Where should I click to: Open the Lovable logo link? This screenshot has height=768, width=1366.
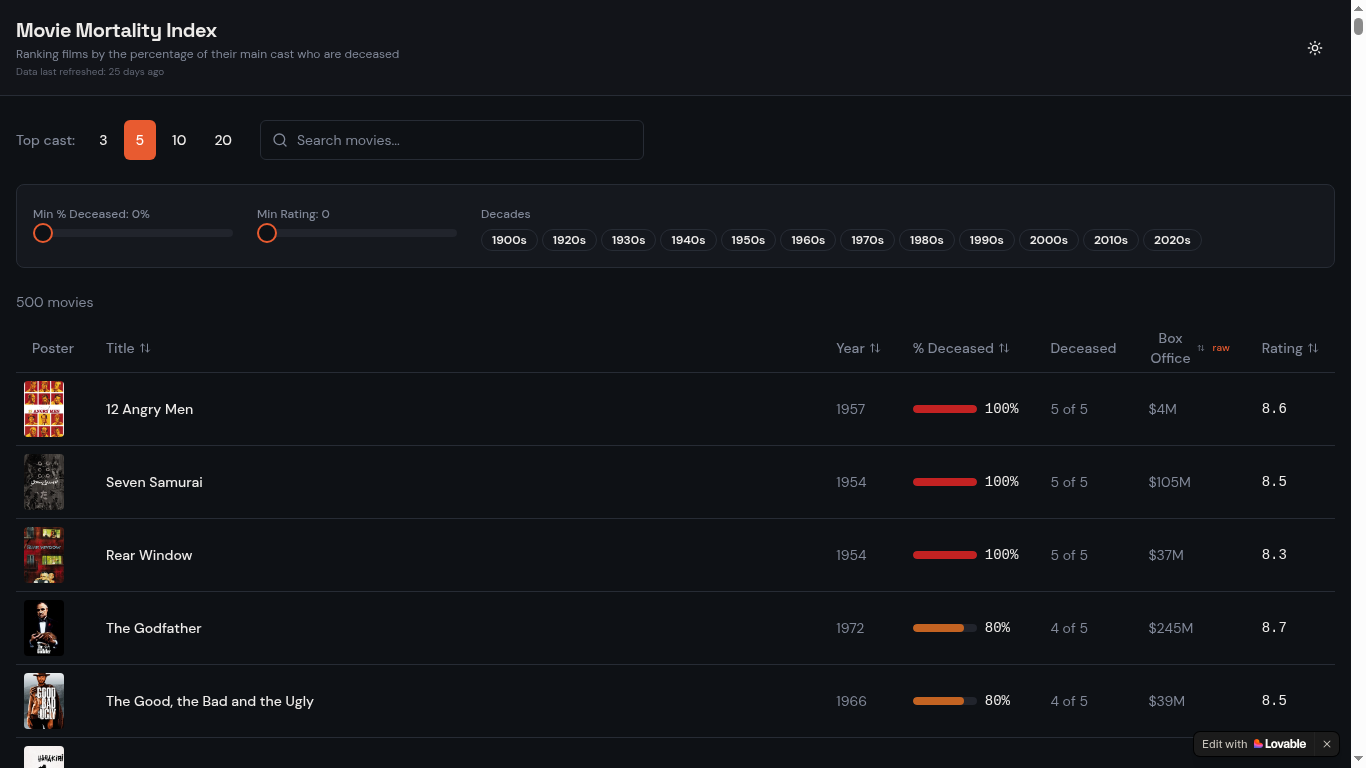tap(1280, 744)
